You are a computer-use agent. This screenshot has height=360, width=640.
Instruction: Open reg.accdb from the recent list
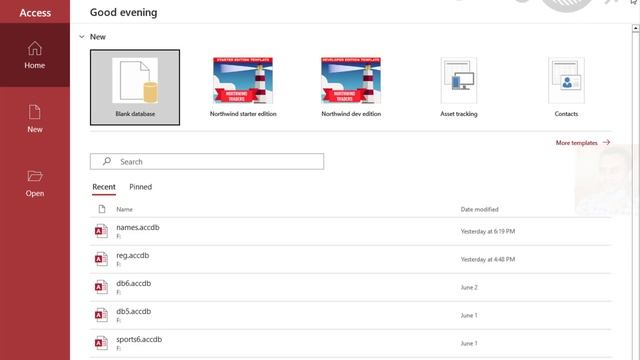[351, 260]
